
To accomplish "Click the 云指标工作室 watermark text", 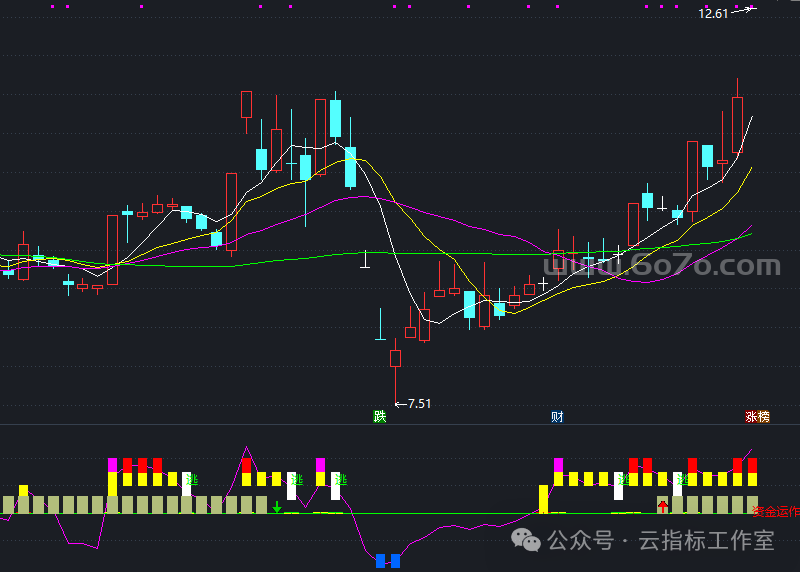I will click(x=706, y=541).
